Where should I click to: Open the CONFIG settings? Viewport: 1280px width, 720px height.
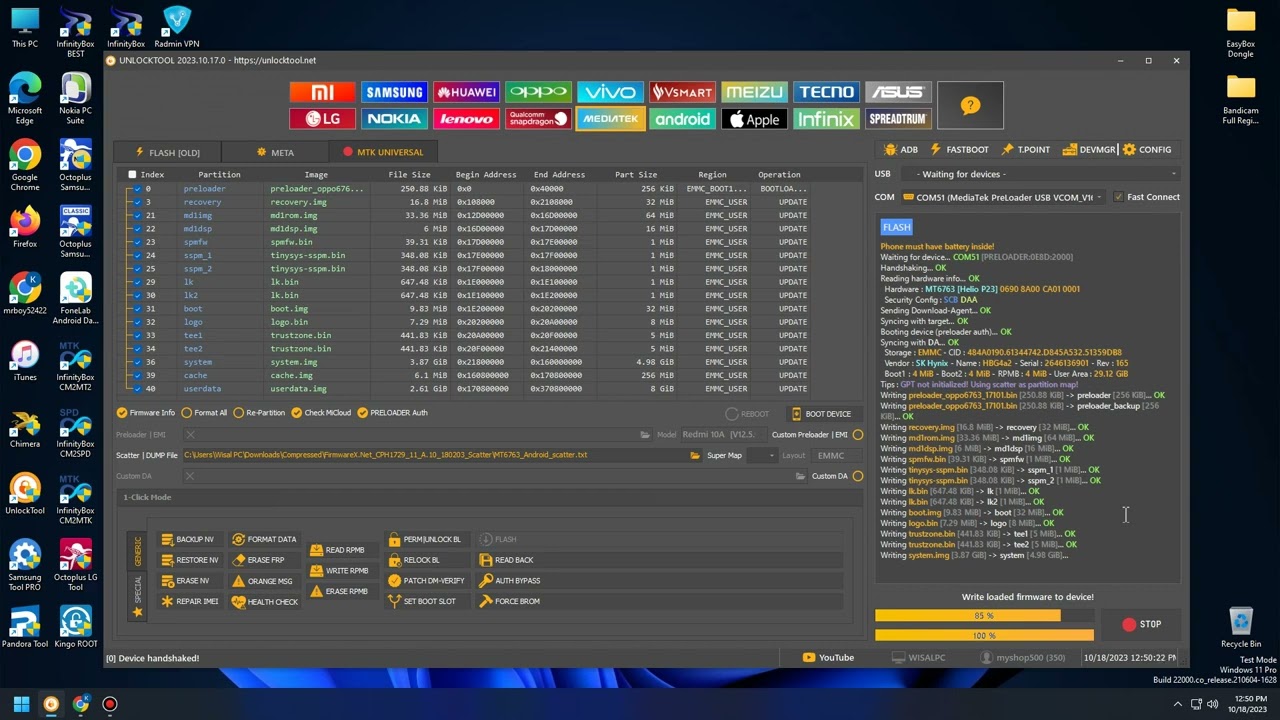[x=1147, y=150]
